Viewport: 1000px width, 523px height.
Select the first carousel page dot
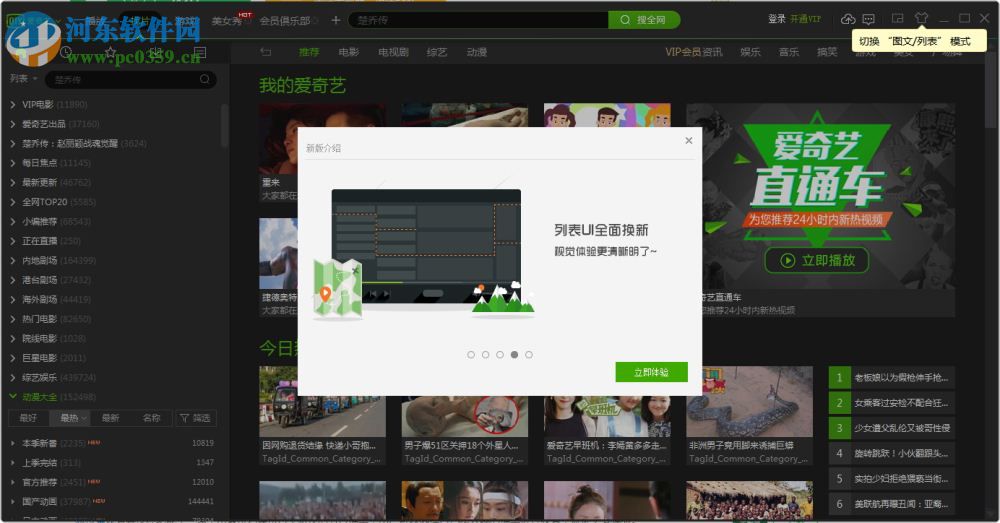471,355
